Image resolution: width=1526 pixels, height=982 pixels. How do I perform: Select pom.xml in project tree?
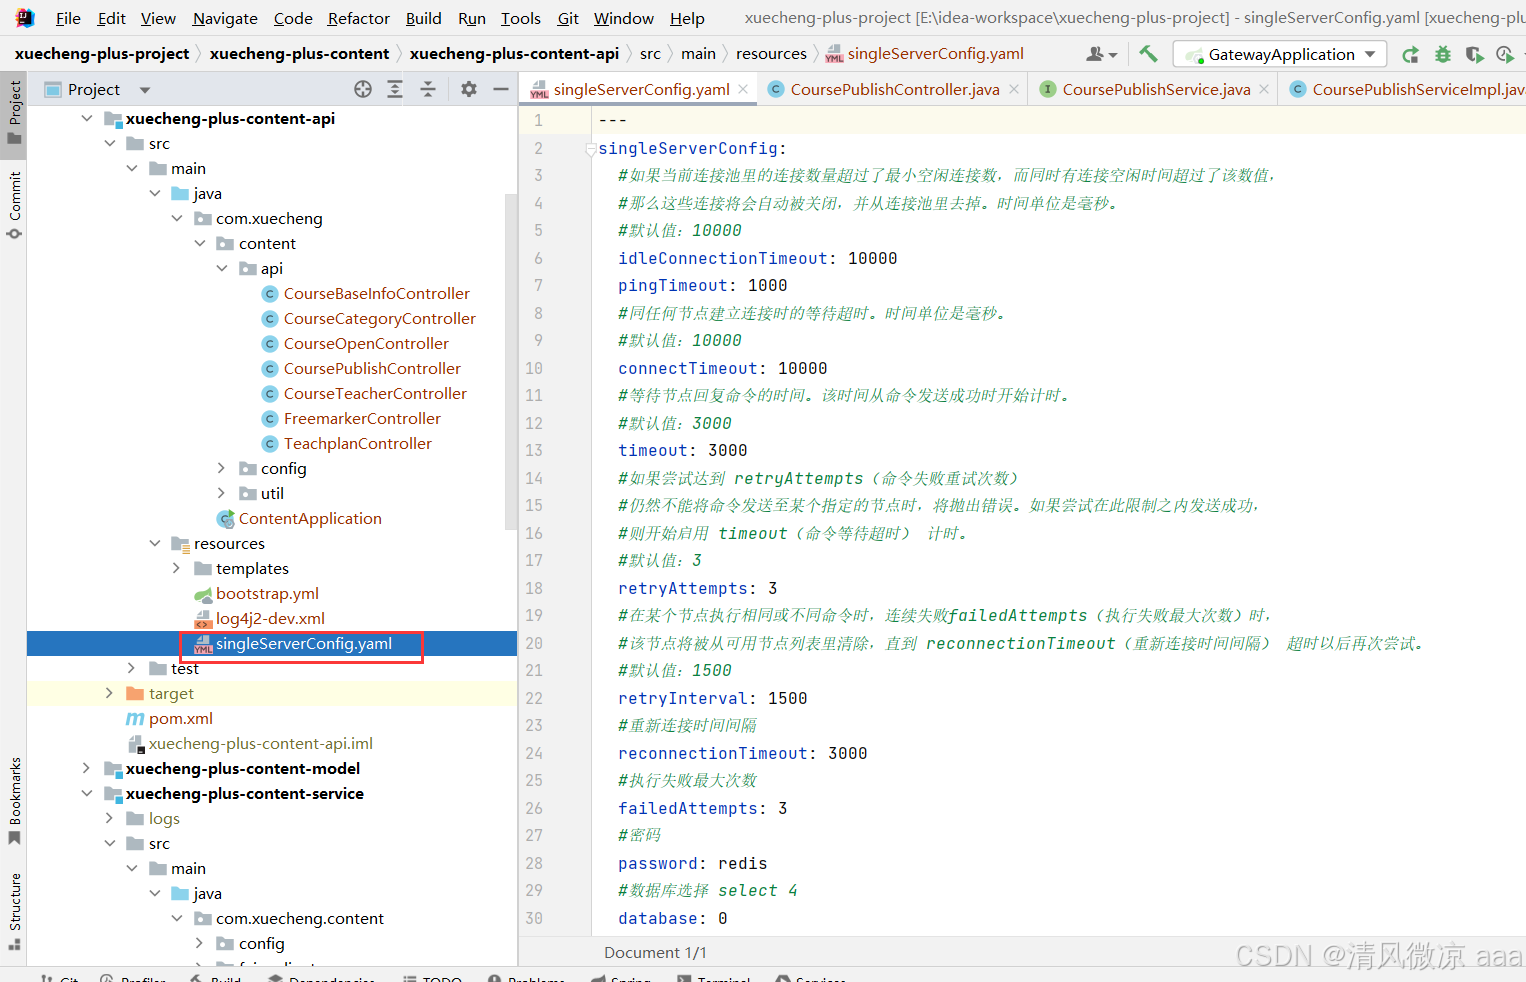point(180,718)
